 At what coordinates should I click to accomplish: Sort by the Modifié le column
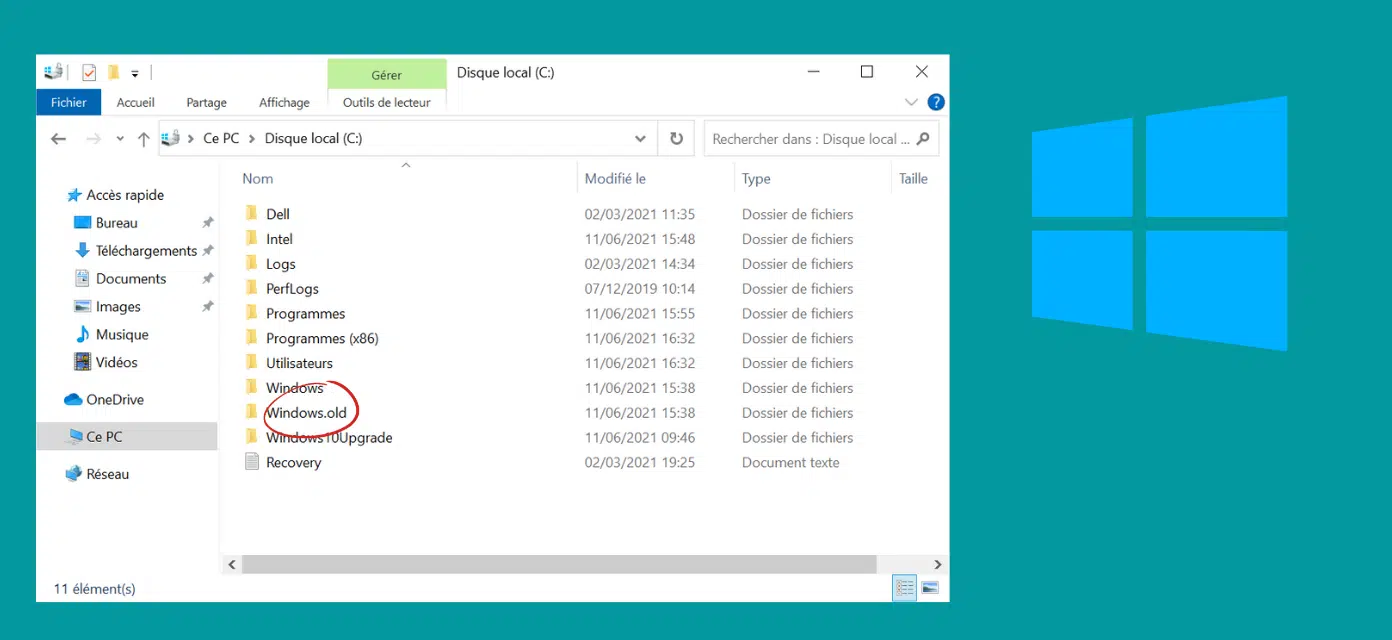pyautogui.click(x=615, y=179)
